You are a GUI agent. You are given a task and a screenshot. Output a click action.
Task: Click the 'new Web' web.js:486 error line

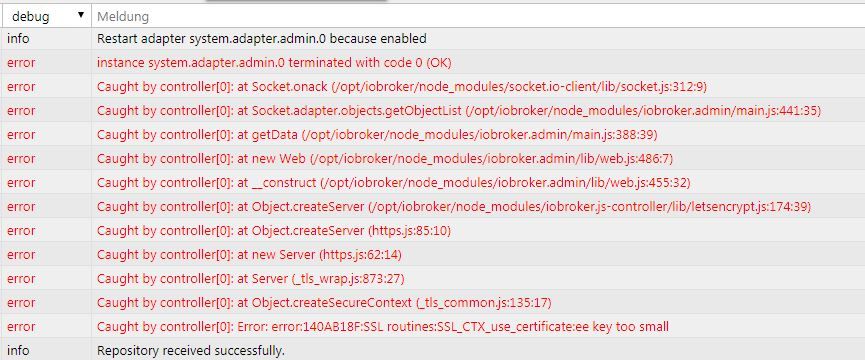click(x=385, y=159)
